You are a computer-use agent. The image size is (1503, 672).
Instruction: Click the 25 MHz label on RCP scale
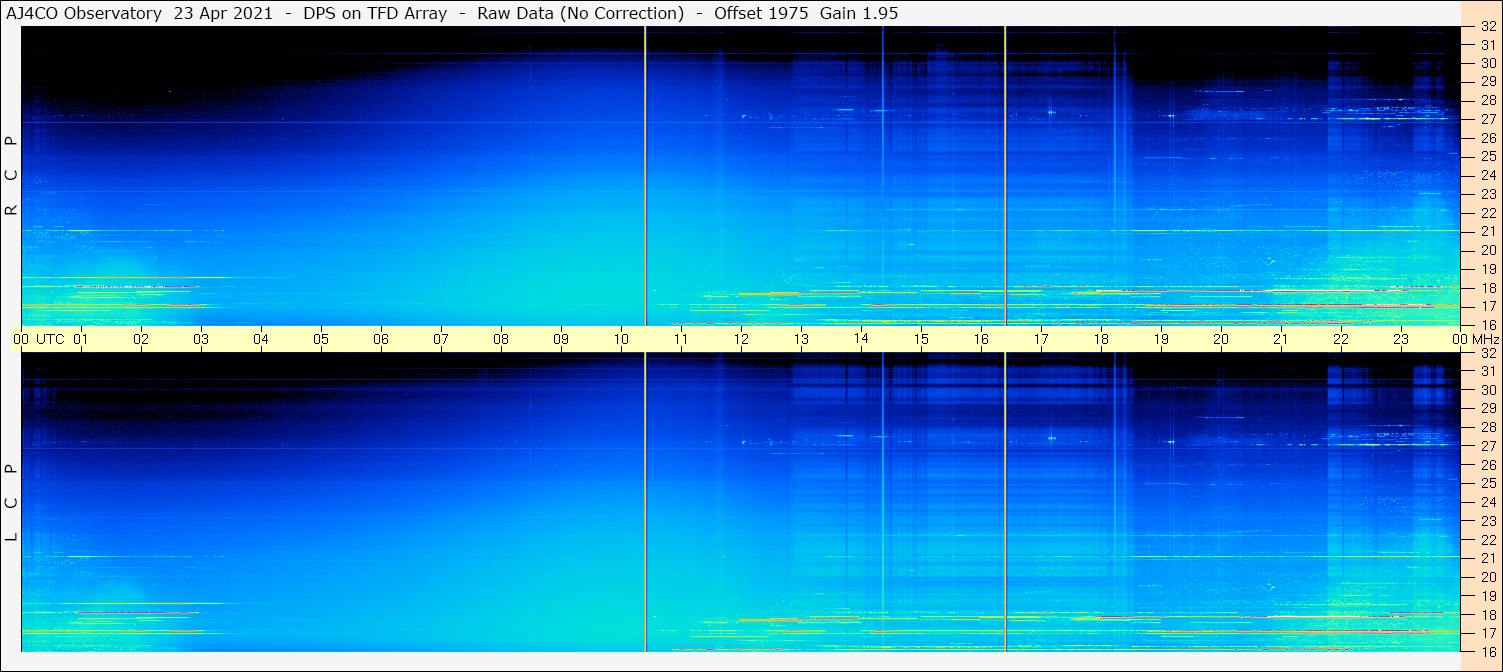click(1487, 156)
